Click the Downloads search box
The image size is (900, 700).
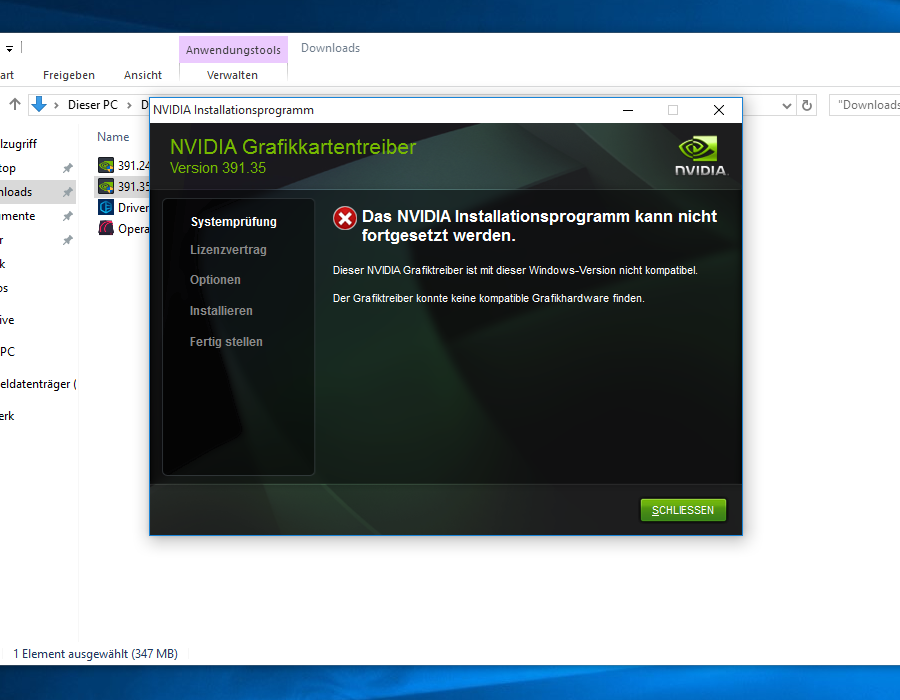coord(864,105)
